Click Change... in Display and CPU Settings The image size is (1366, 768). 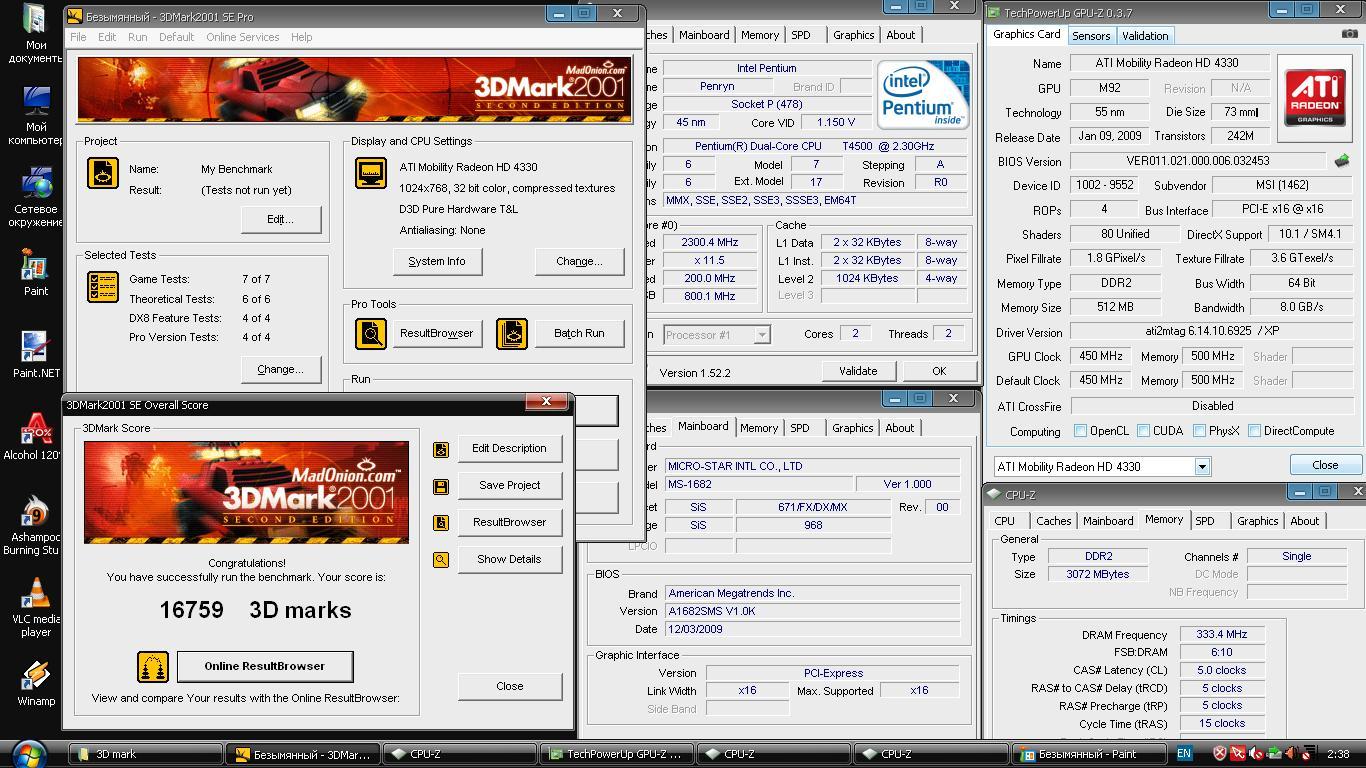coord(579,261)
